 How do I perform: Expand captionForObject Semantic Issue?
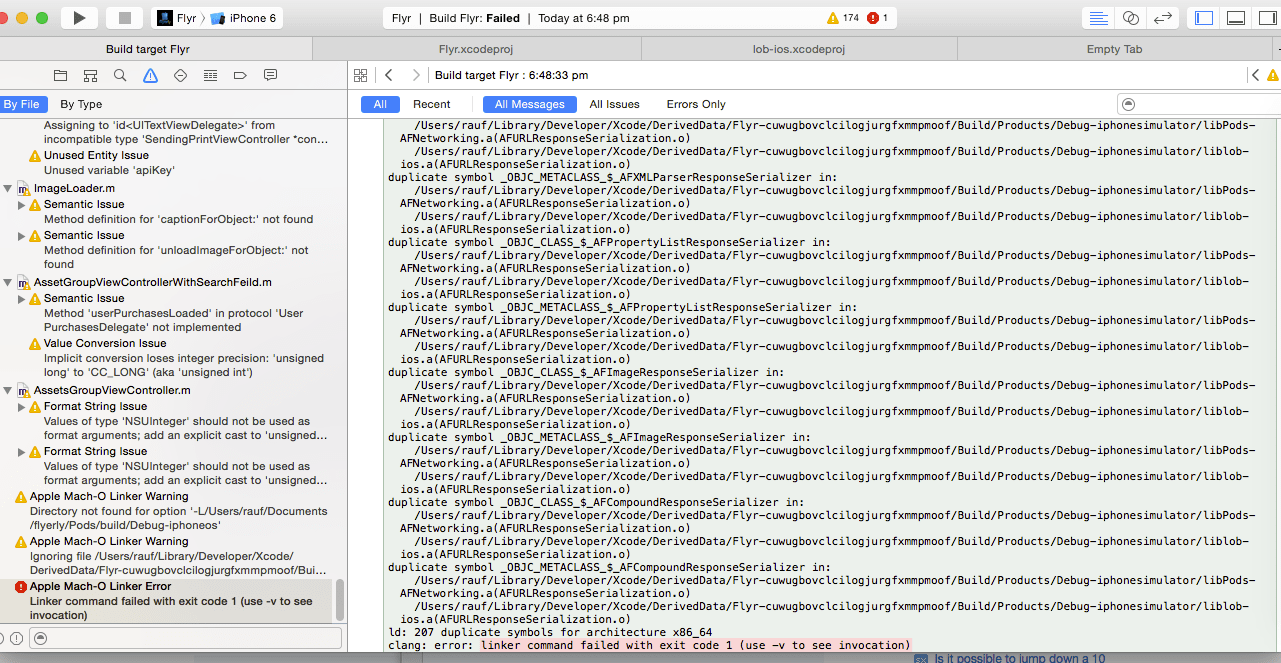click(22, 204)
